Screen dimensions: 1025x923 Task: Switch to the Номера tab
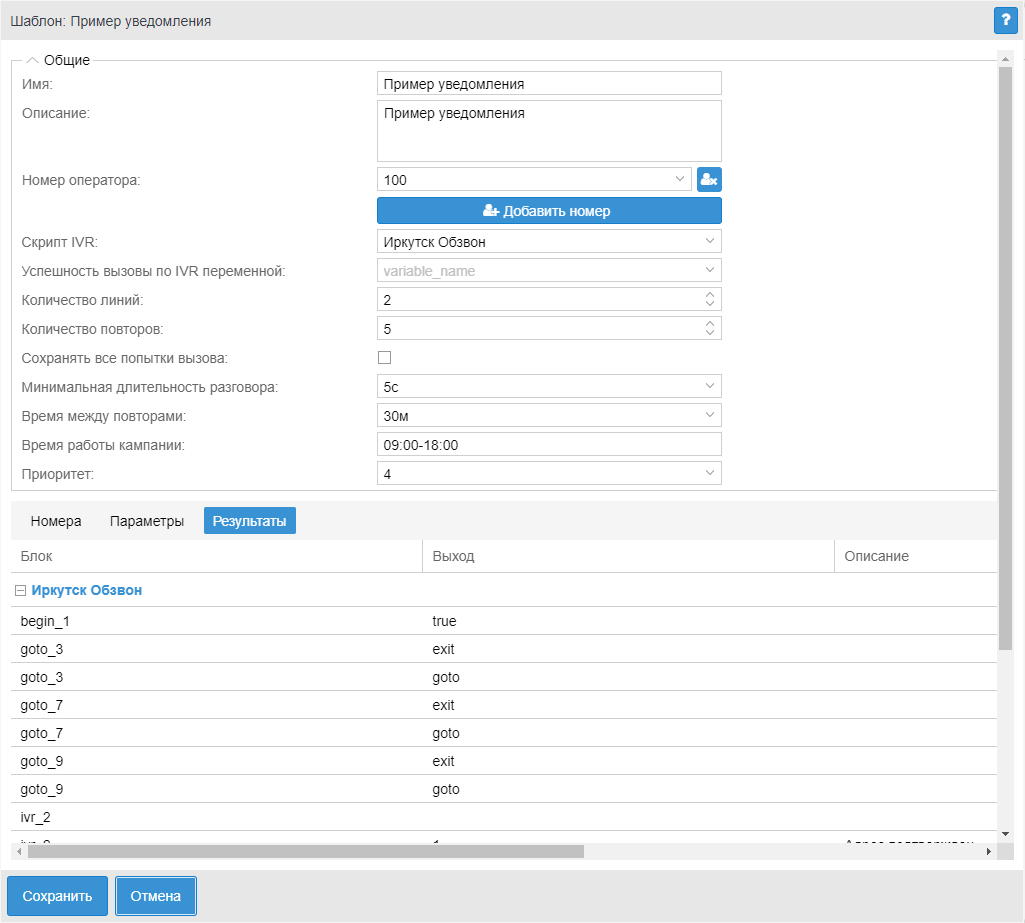tap(56, 521)
